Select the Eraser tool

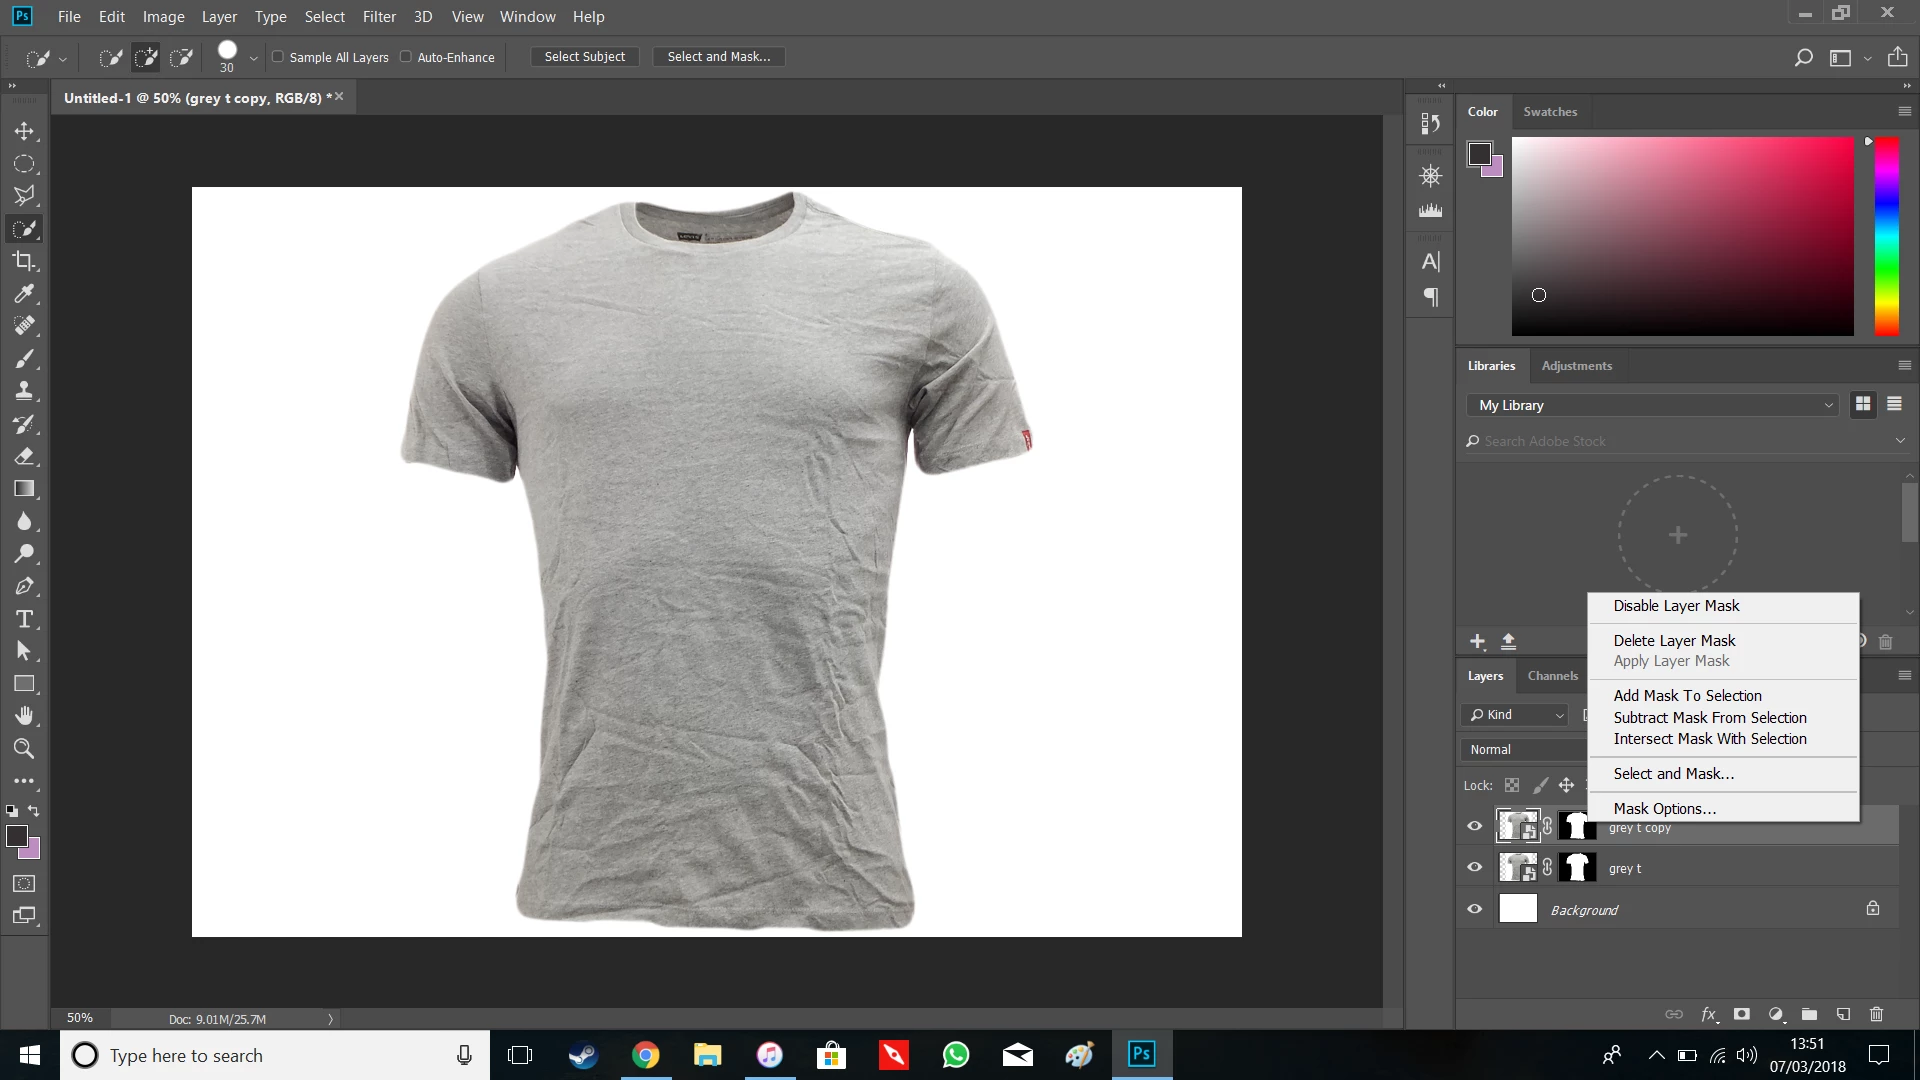click(x=24, y=456)
